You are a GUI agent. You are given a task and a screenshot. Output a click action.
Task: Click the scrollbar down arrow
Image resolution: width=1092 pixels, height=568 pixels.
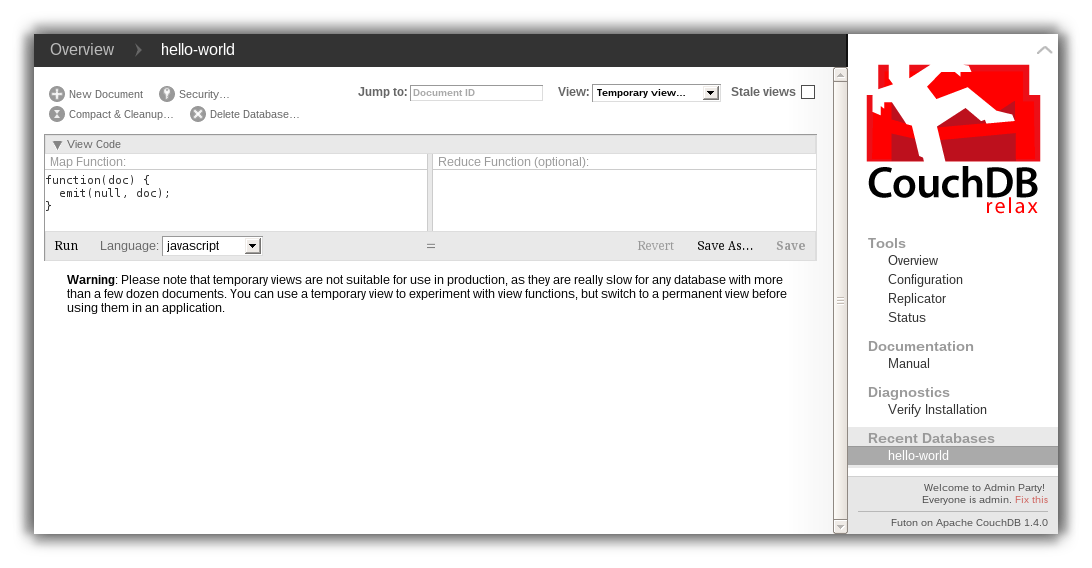[841, 527]
